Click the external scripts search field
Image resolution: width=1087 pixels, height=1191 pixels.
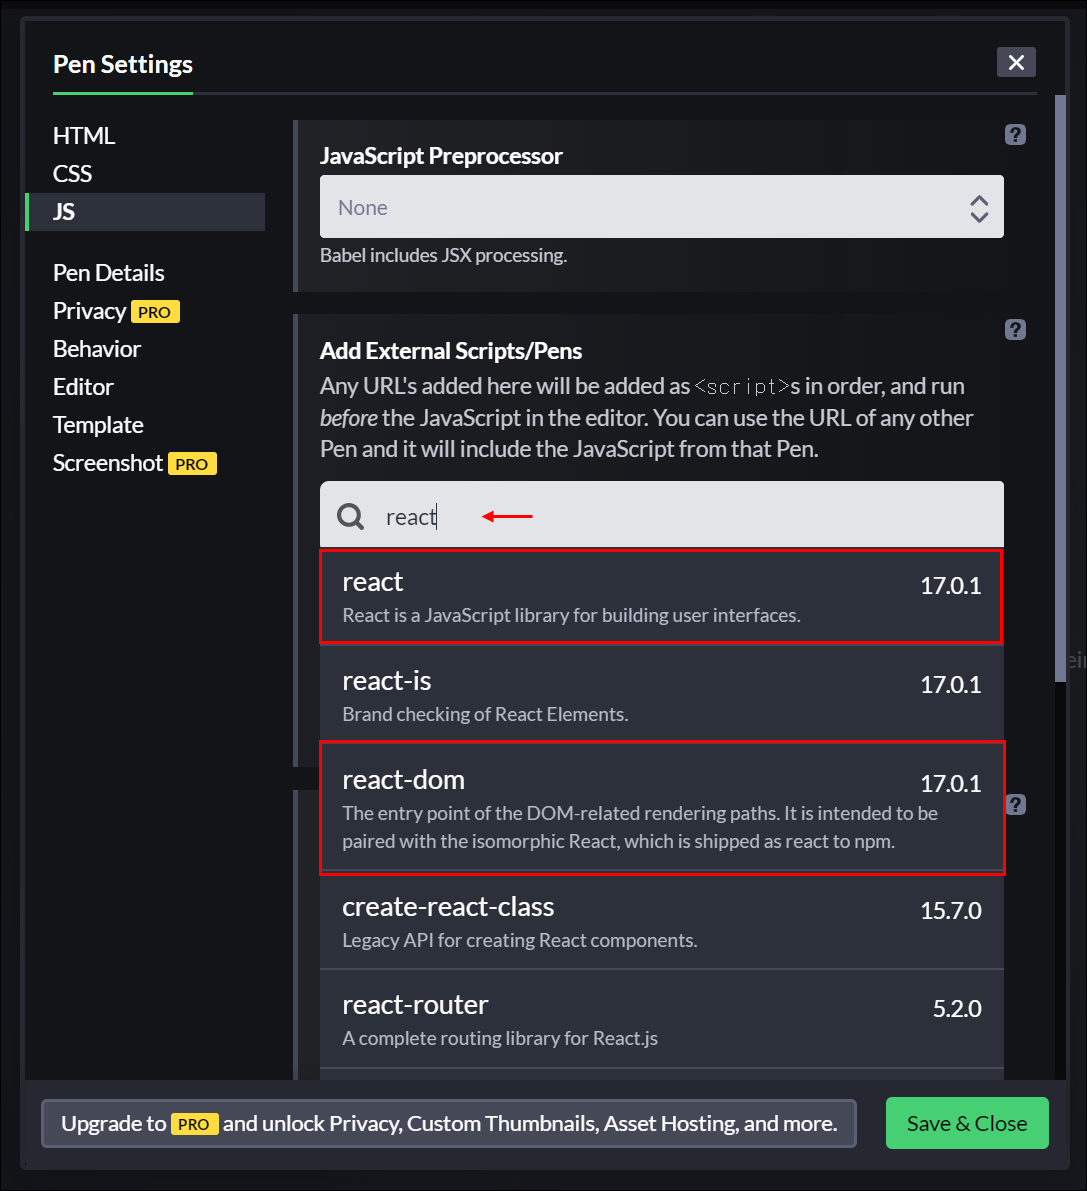pos(662,514)
